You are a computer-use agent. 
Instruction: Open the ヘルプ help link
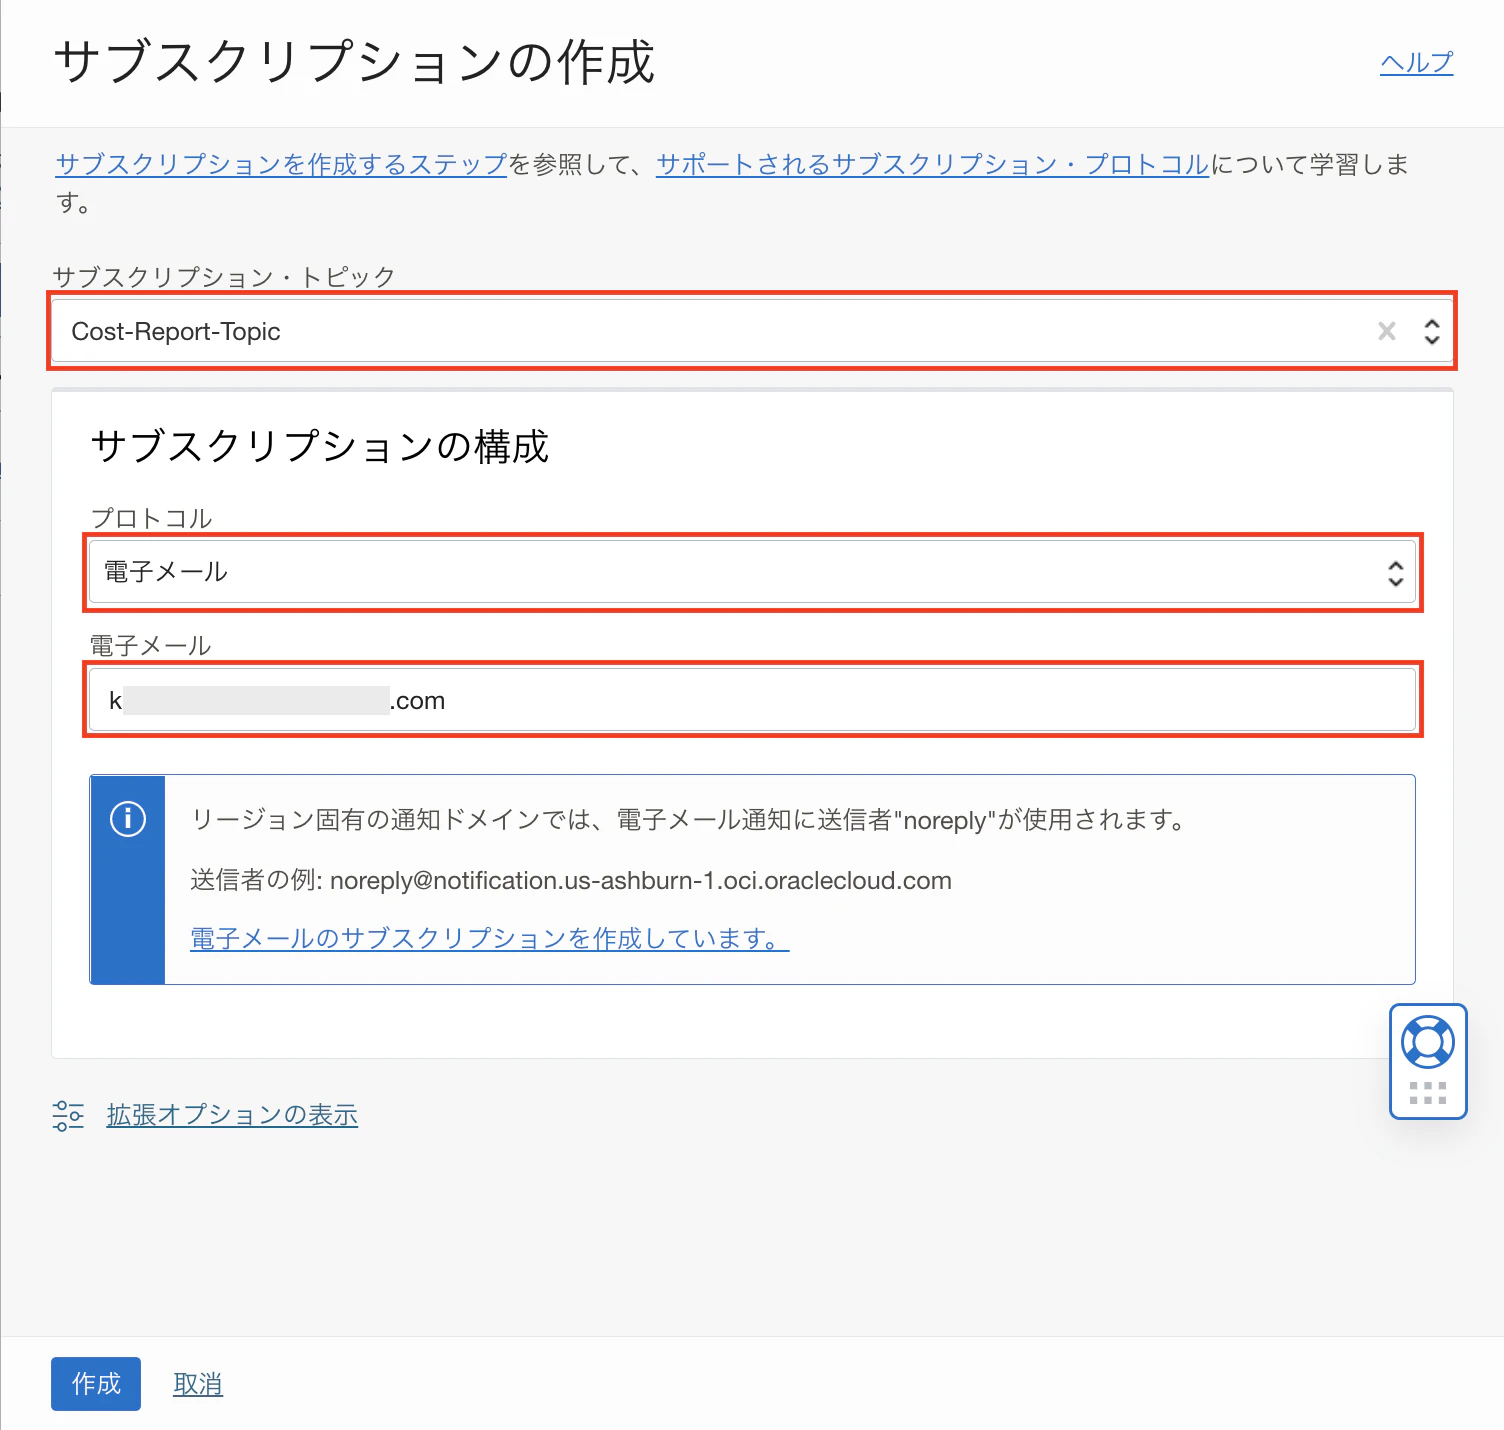tap(1417, 62)
